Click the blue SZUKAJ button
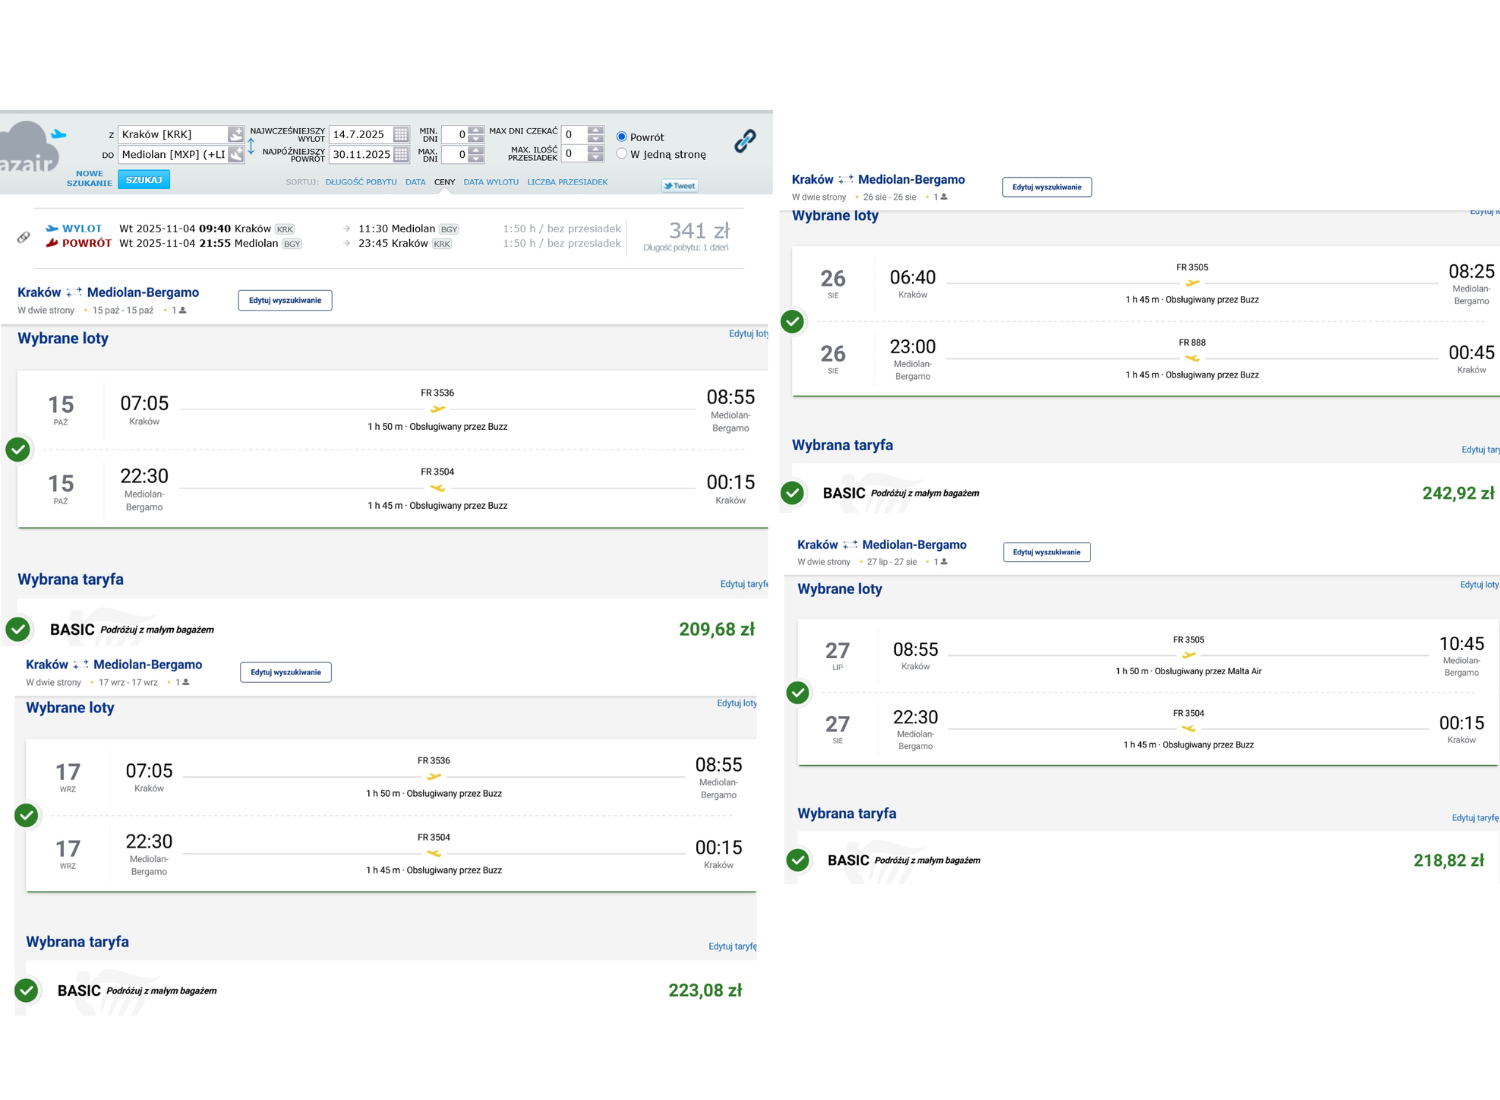 (x=144, y=180)
